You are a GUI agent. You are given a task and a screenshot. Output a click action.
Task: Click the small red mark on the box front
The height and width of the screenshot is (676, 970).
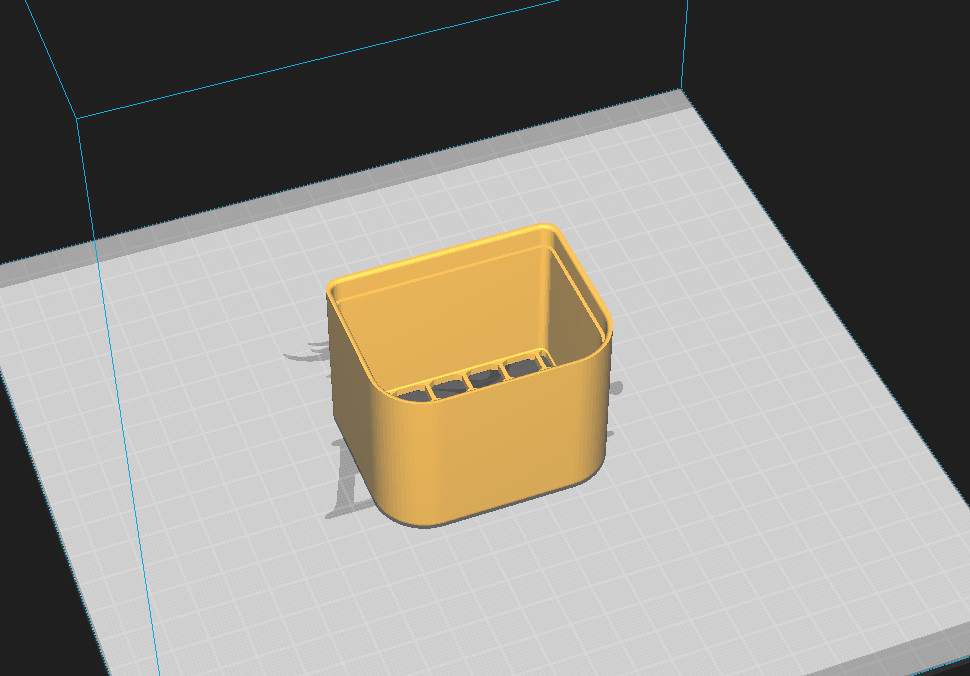pyautogui.click(x=526, y=498)
